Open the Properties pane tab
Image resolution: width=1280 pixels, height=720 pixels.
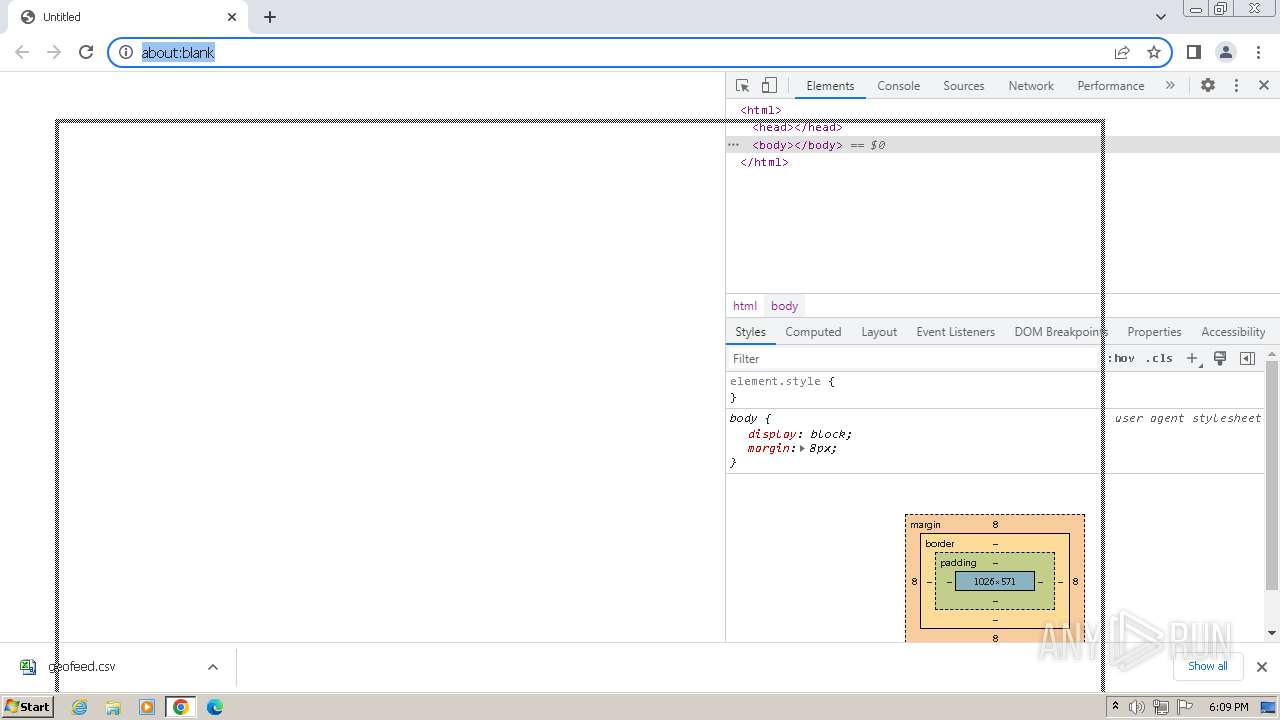click(1154, 332)
